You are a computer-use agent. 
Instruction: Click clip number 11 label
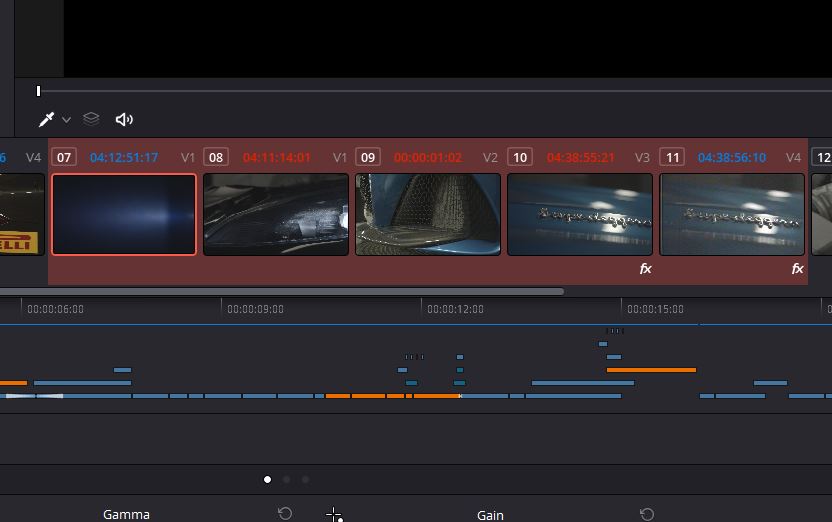coord(672,158)
